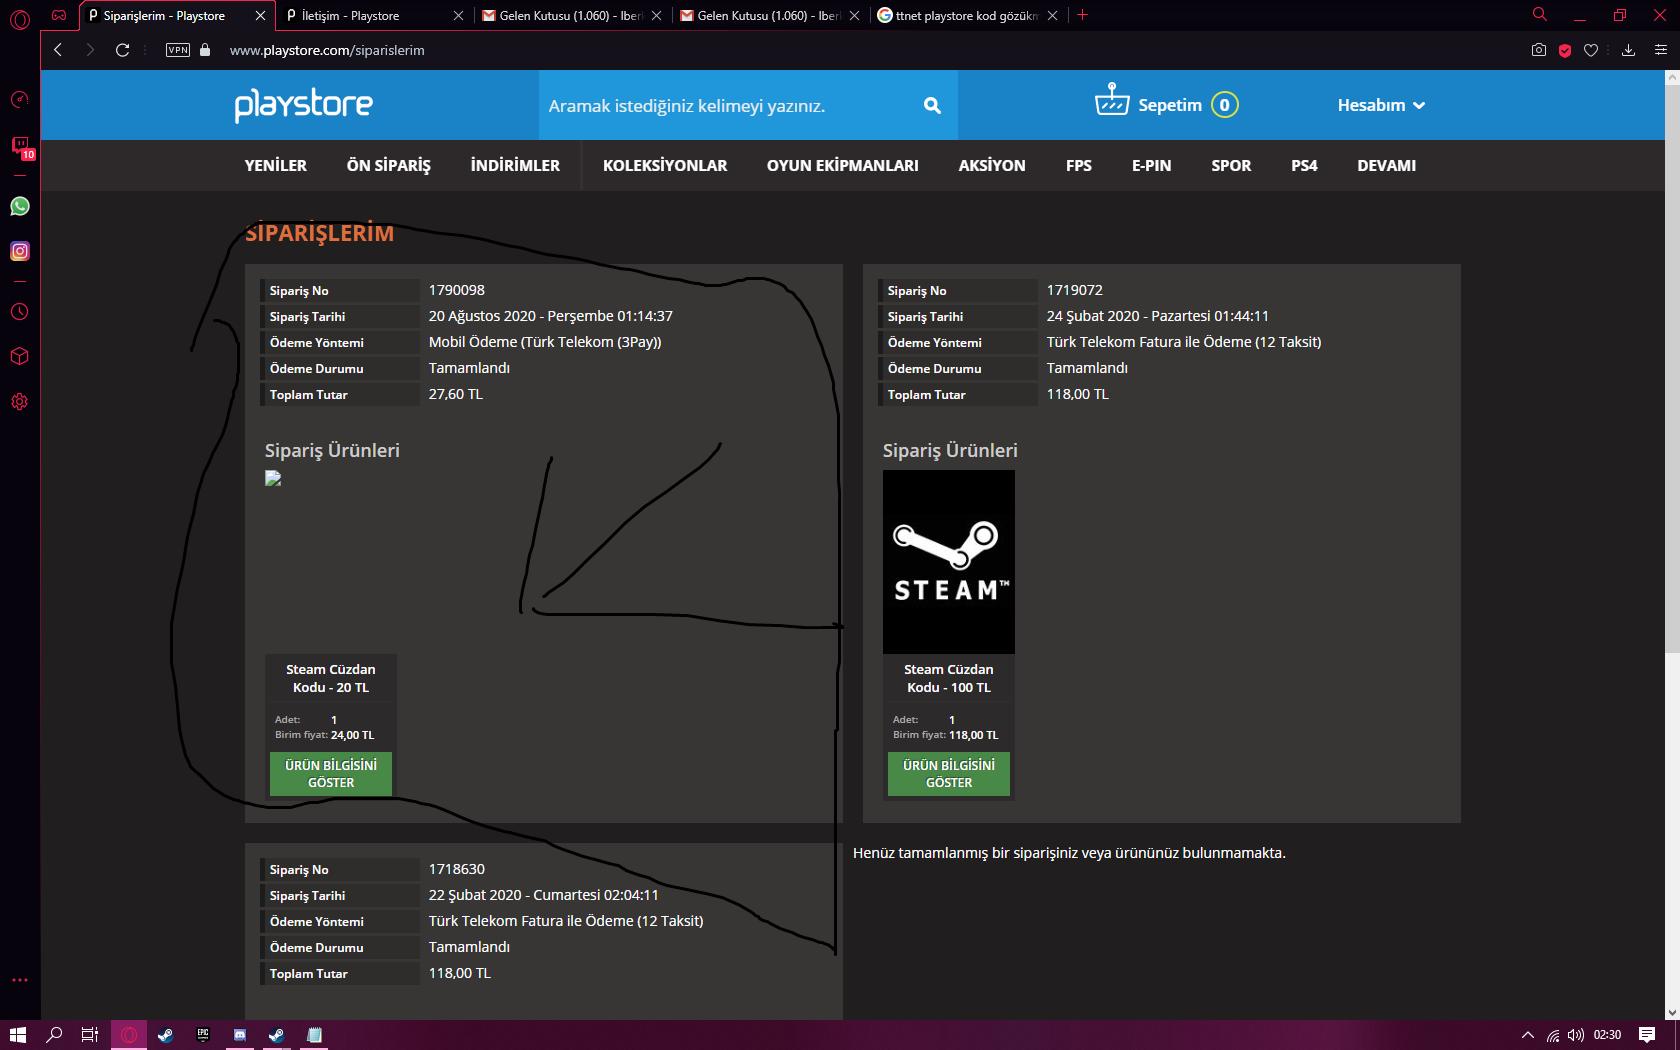Click the broken image of the 20 TL product
The image size is (1680, 1050).
(273, 478)
